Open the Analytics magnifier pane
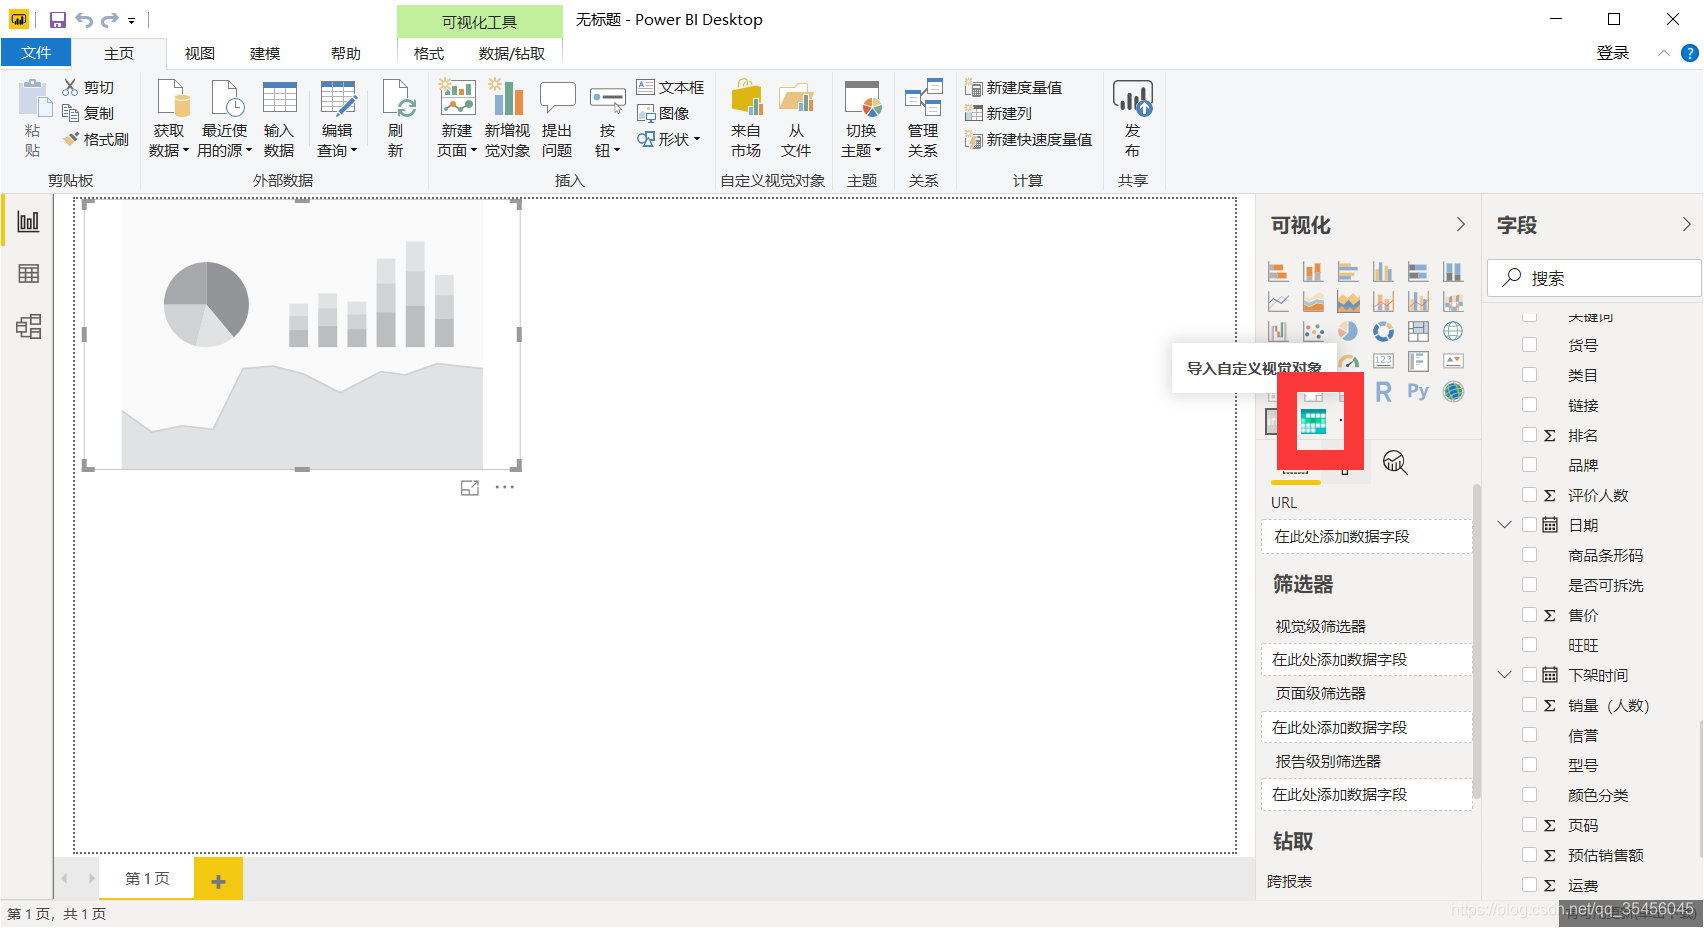Viewport: 1704px width, 928px height. click(1395, 462)
